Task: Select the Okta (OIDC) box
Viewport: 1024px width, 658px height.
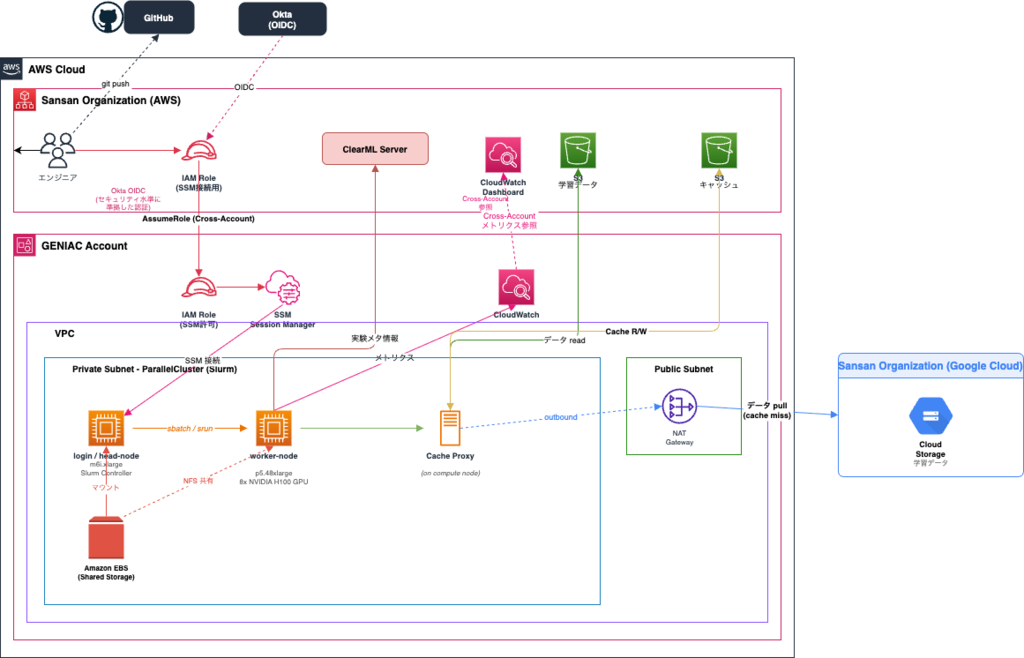Action: tap(282, 19)
